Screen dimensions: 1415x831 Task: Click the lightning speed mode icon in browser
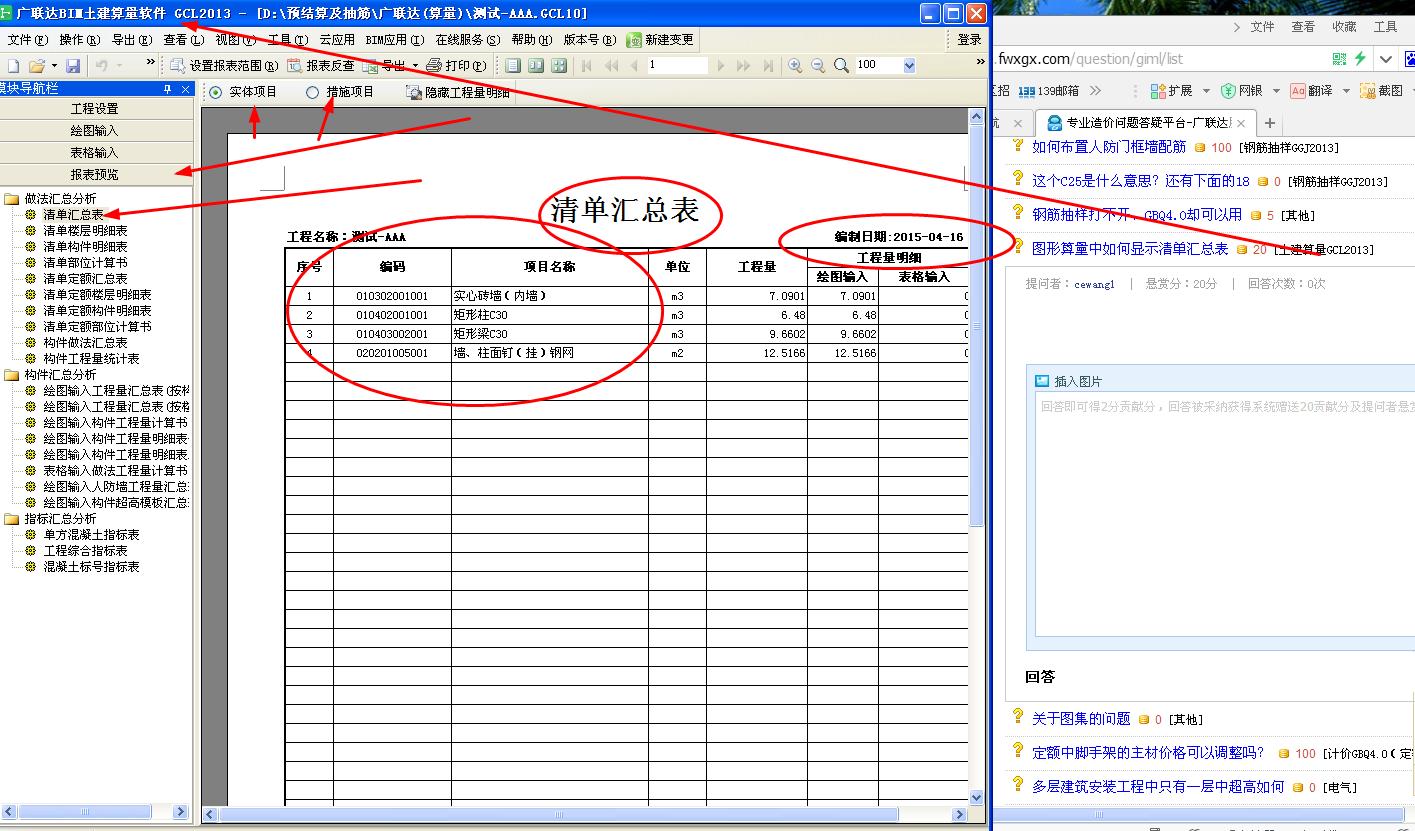click(x=1360, y=59)
